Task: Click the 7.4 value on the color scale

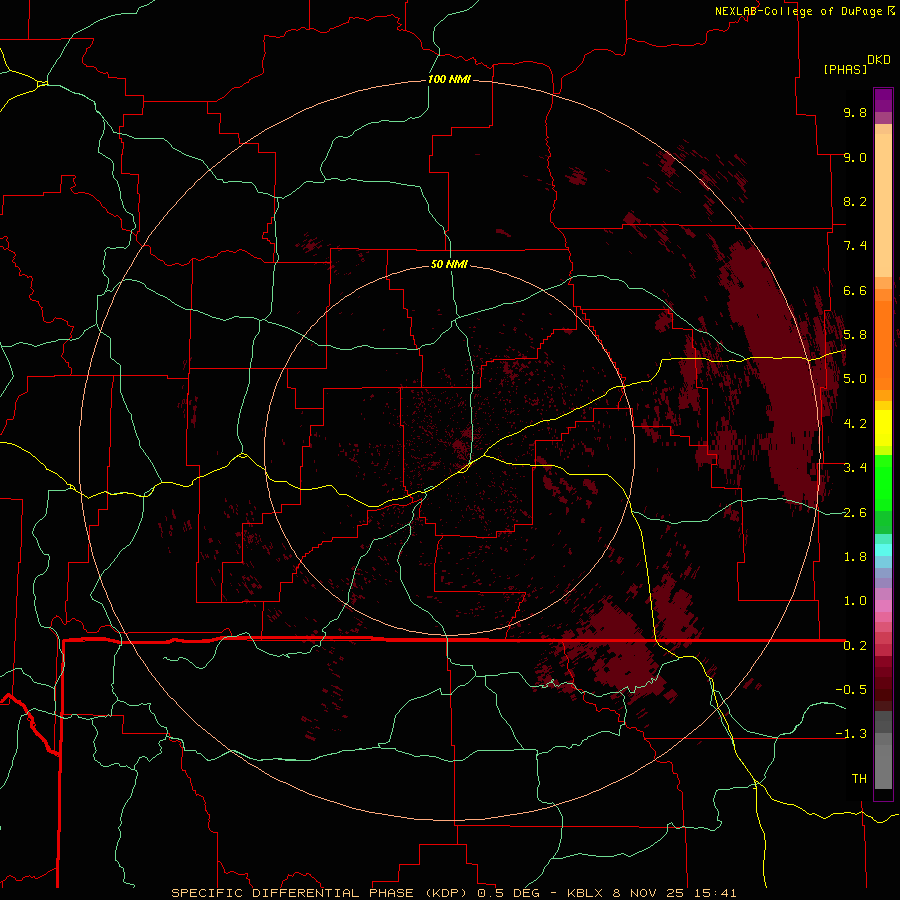Action: [855, 246]
